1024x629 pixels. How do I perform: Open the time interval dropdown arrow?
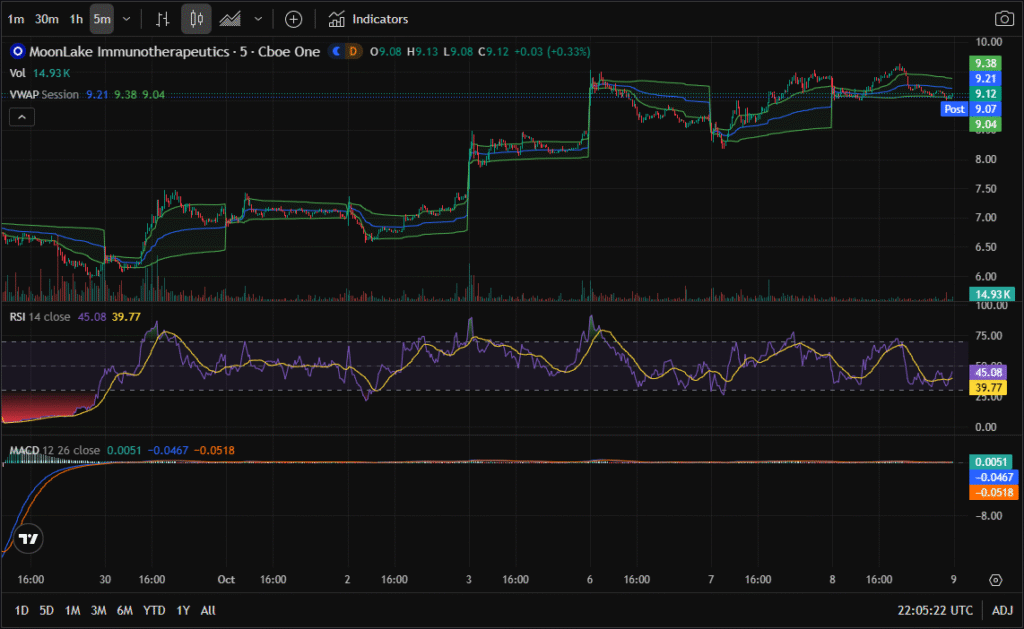click(126, 19)
